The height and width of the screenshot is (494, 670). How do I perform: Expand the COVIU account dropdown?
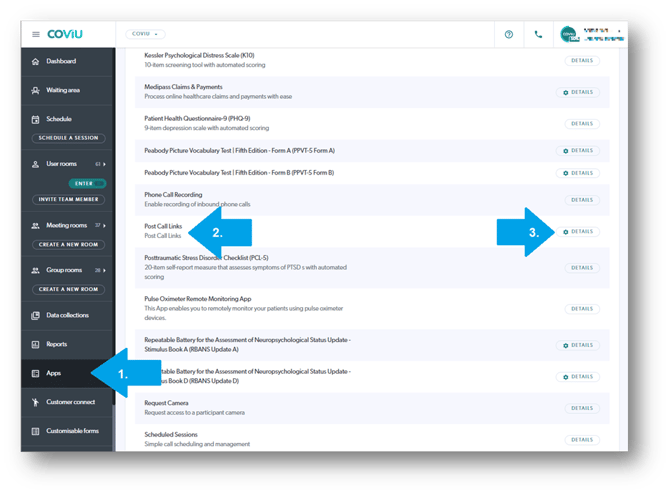pos(145,34)
